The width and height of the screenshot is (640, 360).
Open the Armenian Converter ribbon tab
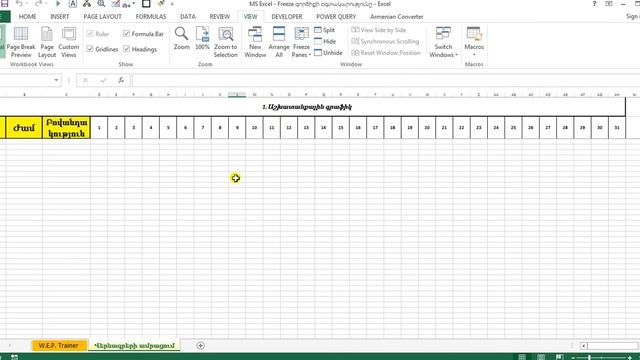pos(397,16)
